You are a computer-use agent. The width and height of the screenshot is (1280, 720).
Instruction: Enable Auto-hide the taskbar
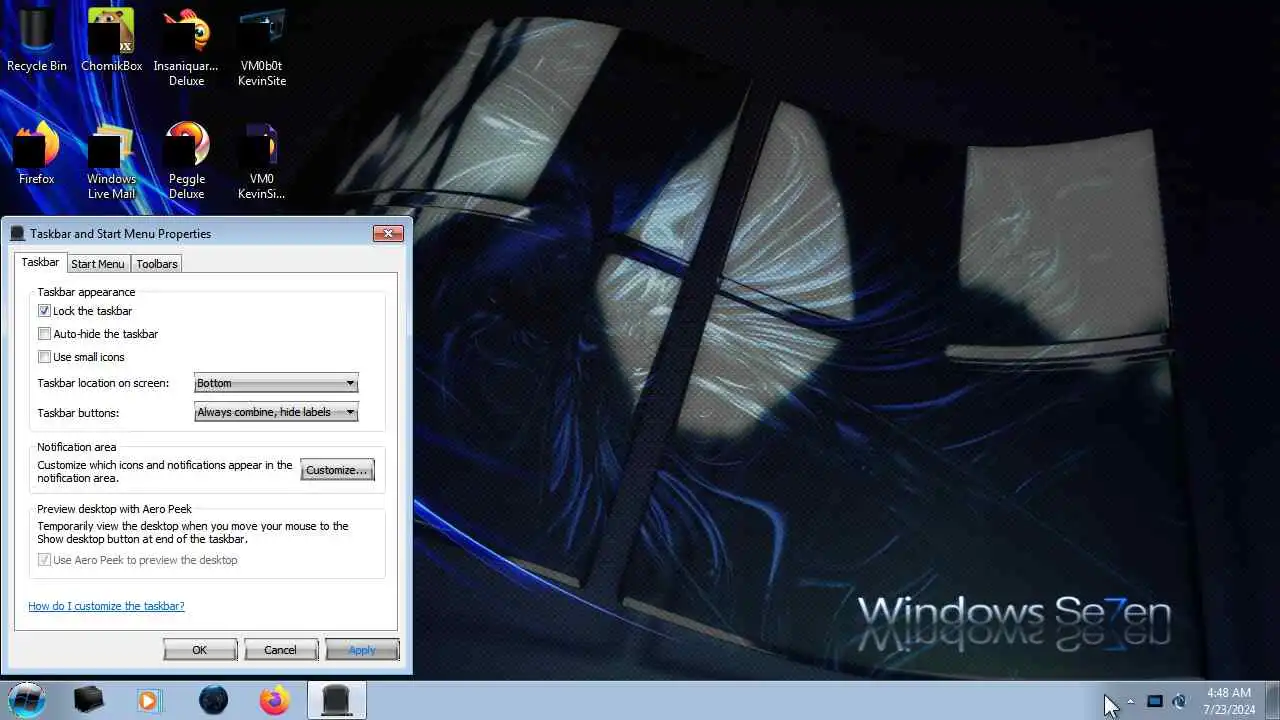[x=44, y=334]
